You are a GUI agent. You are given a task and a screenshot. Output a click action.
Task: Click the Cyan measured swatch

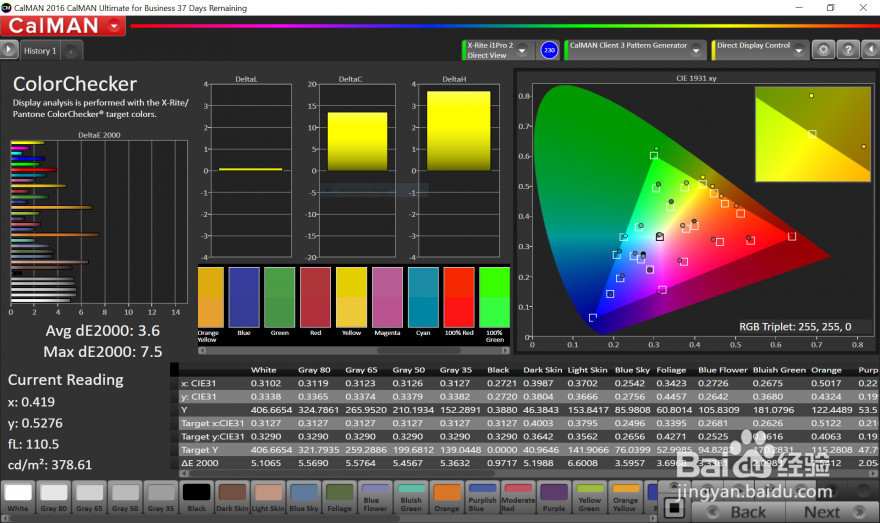(x=423, y=297)
